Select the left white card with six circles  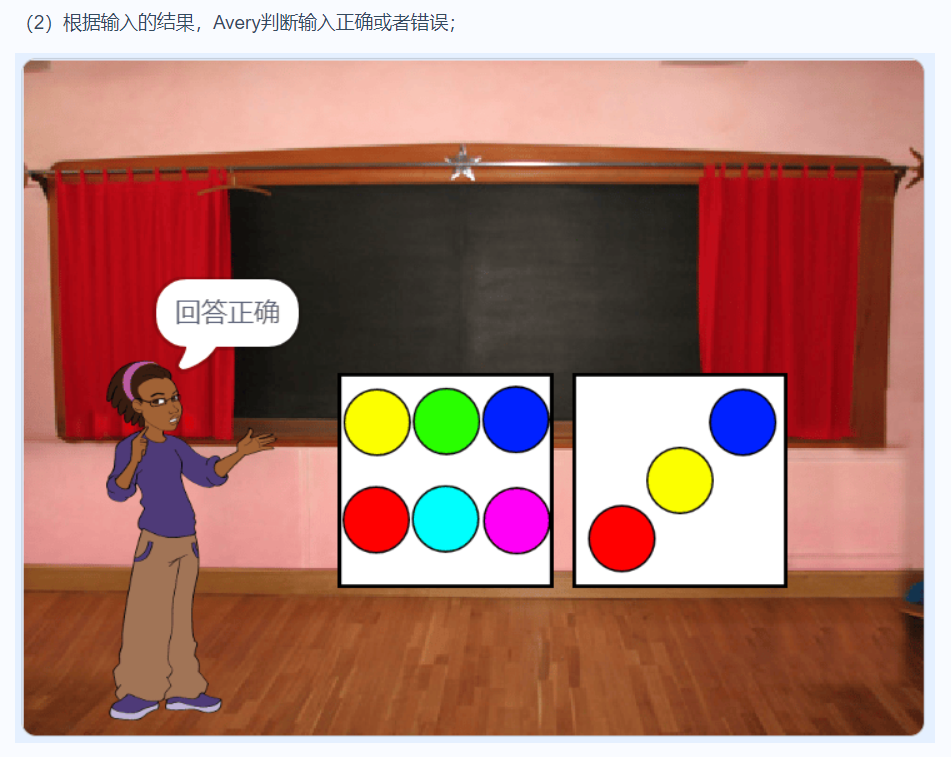[446, 480]
